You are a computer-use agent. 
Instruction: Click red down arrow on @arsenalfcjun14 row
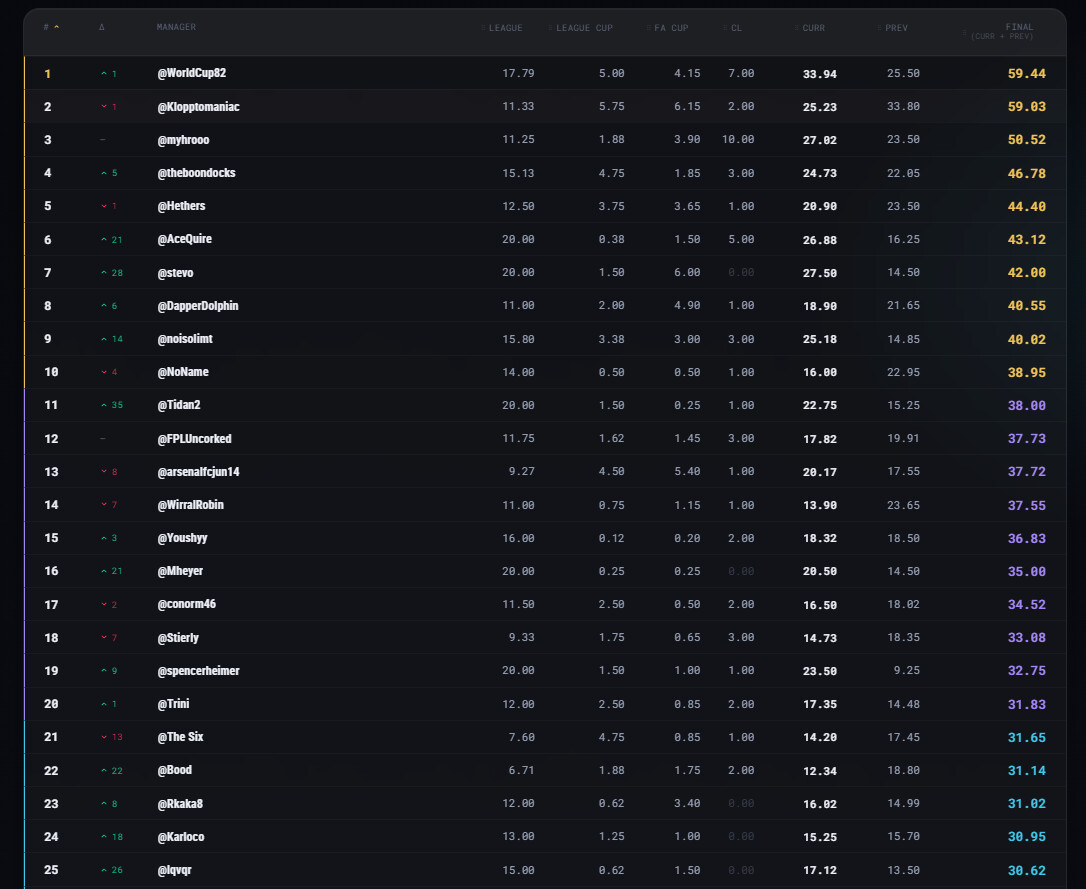(104, 472)
